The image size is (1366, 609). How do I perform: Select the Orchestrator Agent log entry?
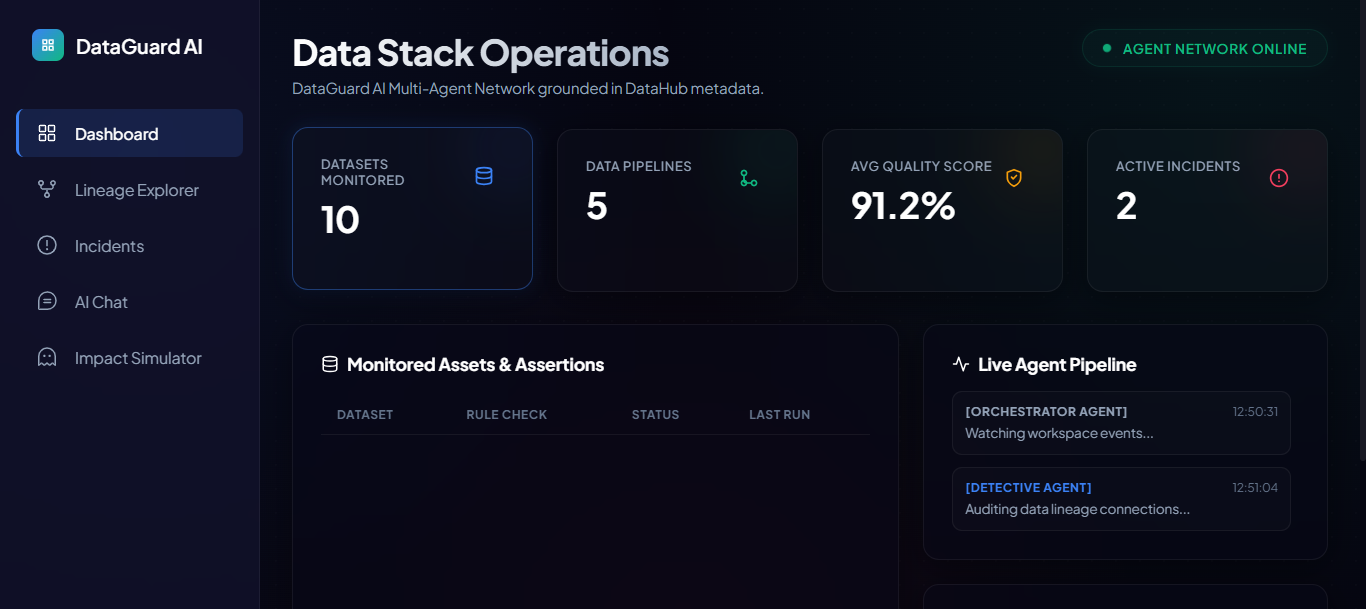(x=1121, y=423)
